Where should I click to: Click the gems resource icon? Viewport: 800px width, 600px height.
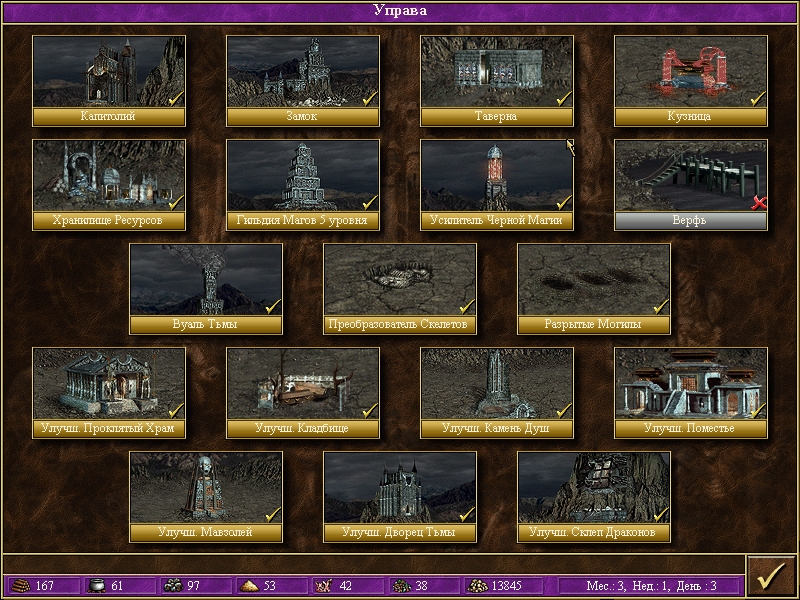tap(402, 585)
